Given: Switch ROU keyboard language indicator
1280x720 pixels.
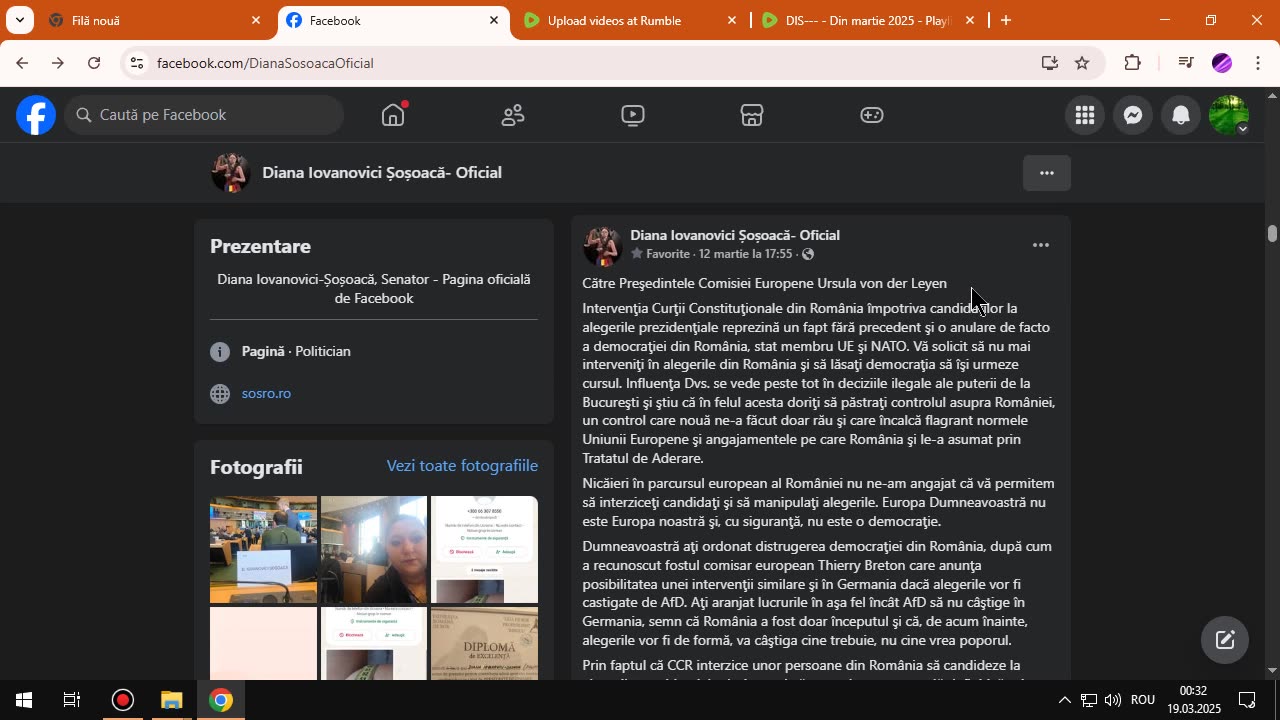Looking at the screenshot, I should click(1143, 700).
